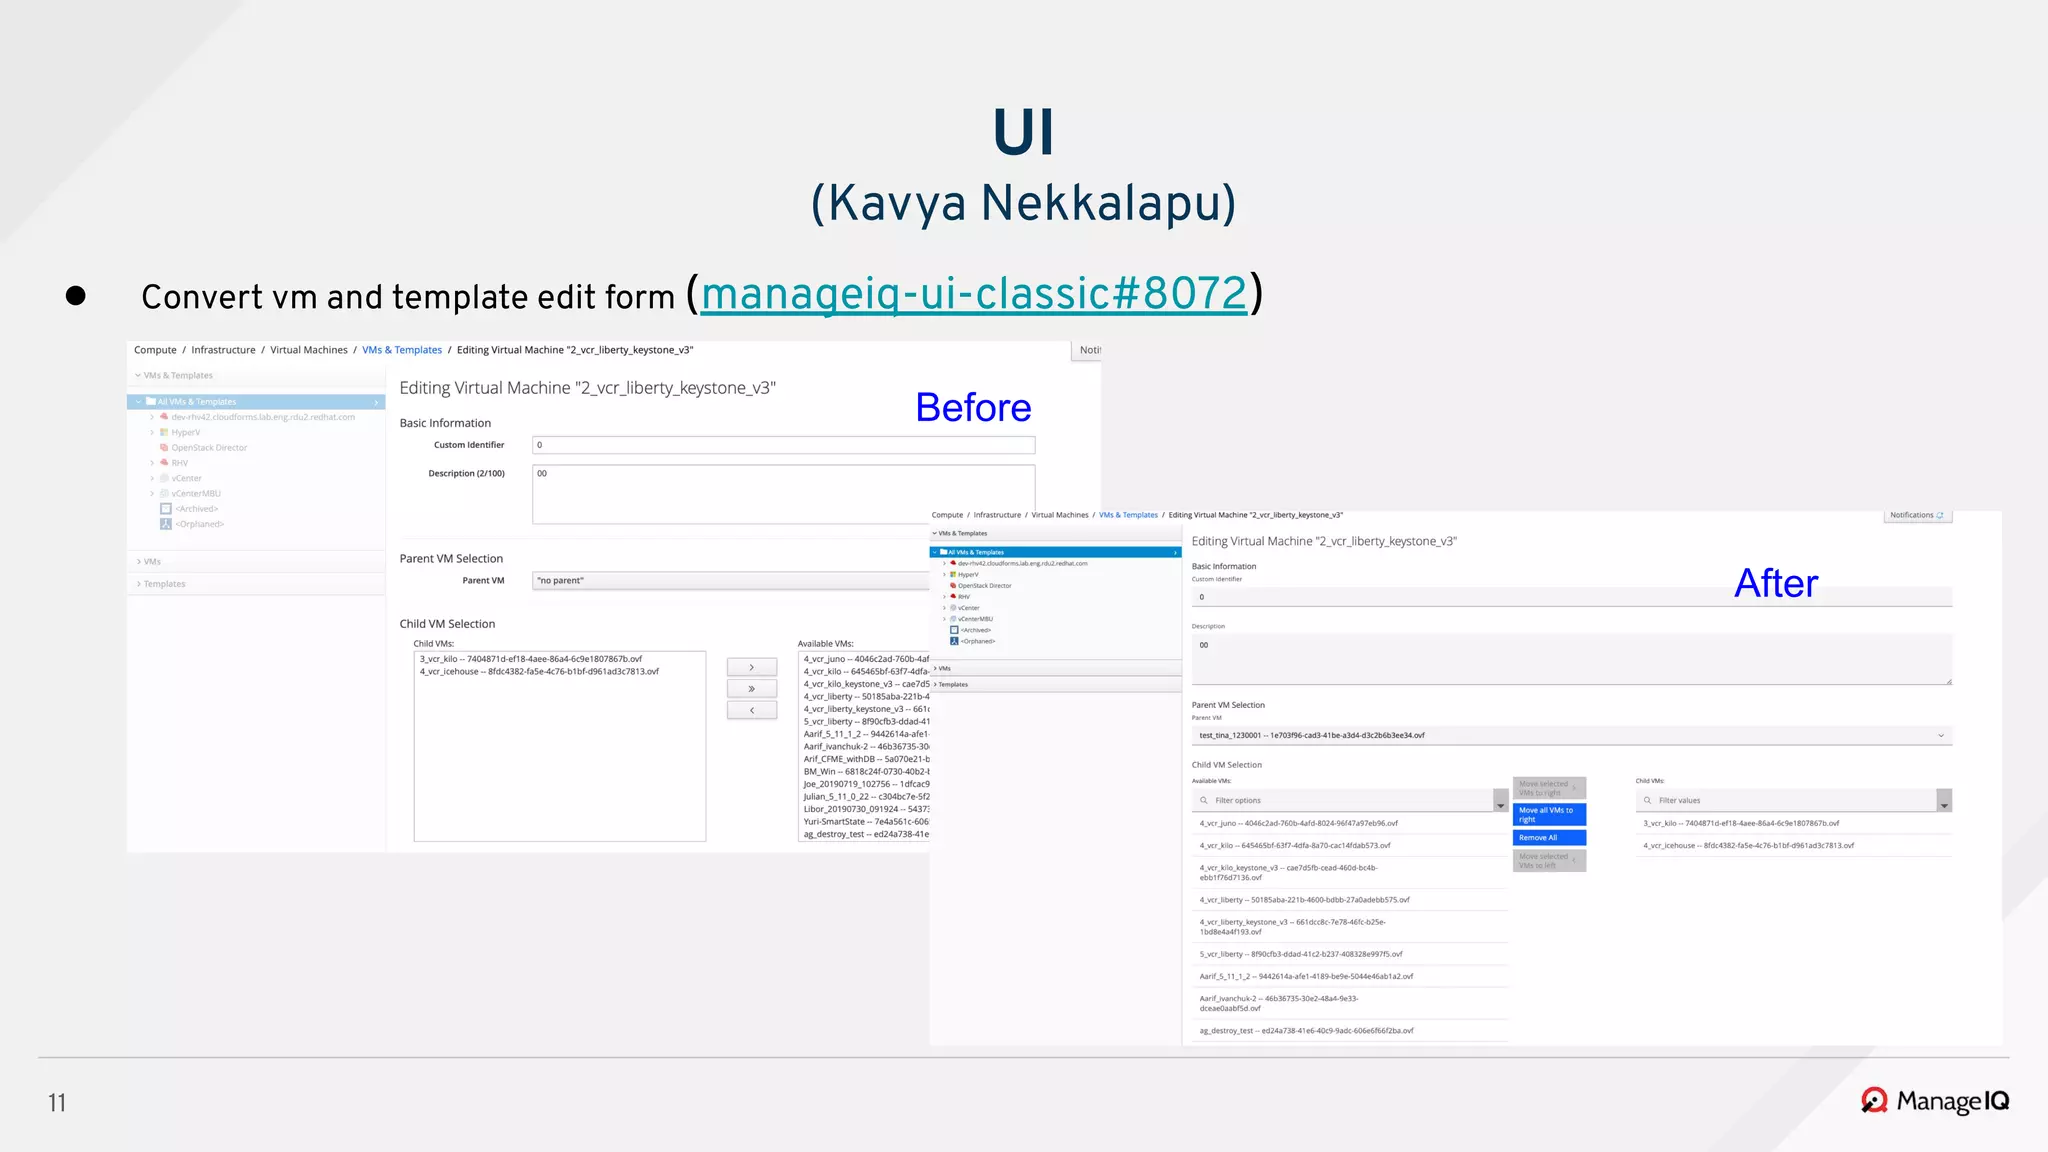This screenshot has height=1152, width=2048.
Task: Select Aarif_ivanchuk-2 in After Available VMs
Action: (1349, 1004)
